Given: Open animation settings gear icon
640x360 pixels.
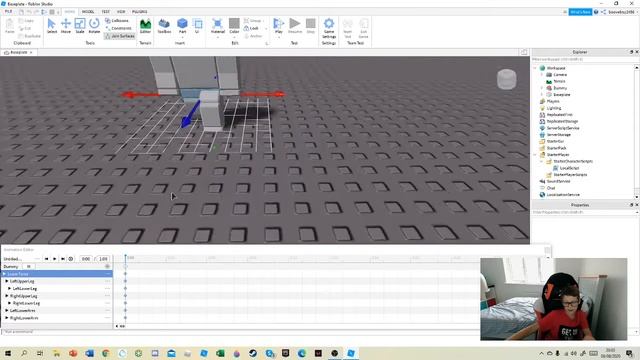Looking at the screenshot, I should [x=107, y=266].
